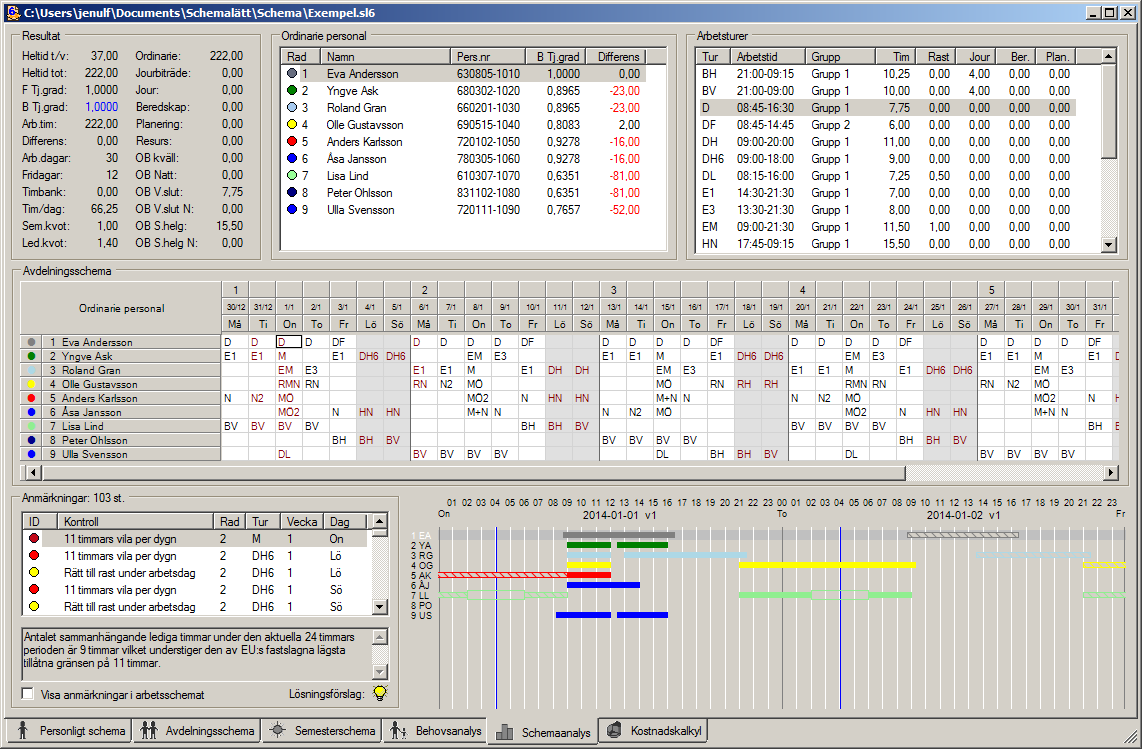Viewport: 1142px width, 749px height.
Task: Click yellow dot of DH6 Sö rast remark
Action: 34,606
